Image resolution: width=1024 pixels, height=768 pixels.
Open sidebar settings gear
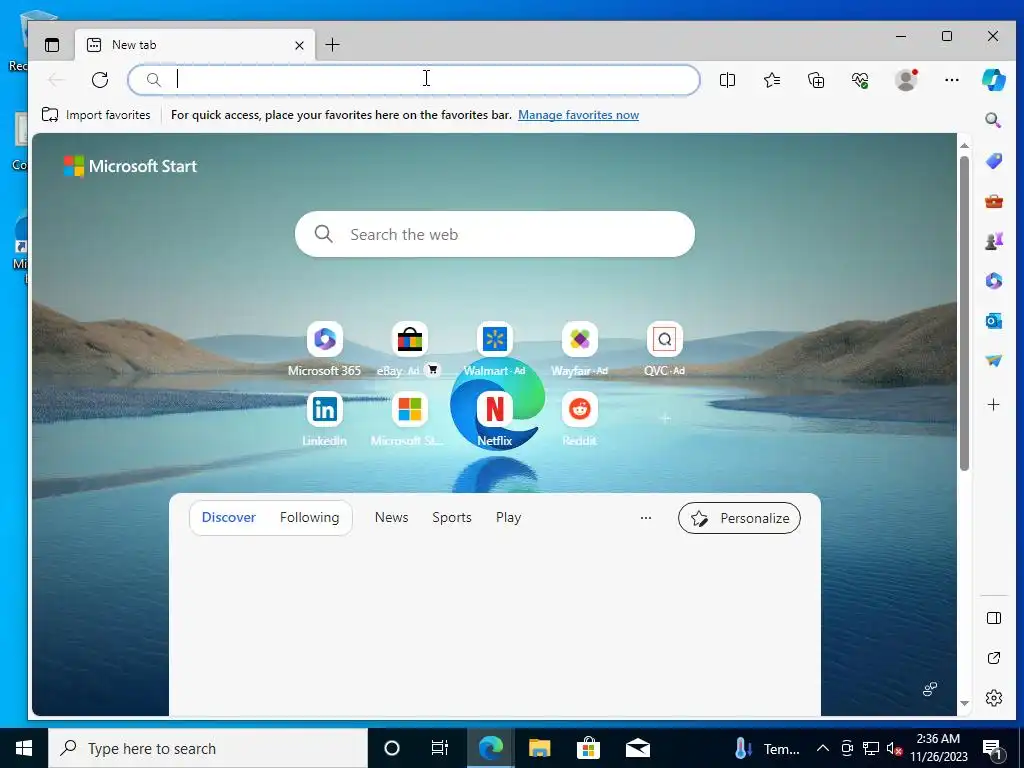pyautogui.click(x=993, y=697)
